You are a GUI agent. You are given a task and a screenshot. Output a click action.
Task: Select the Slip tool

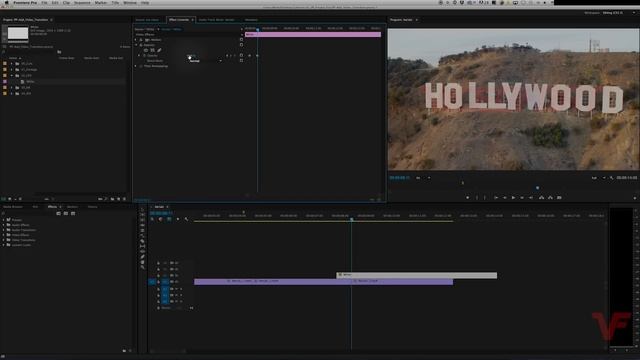(x=142, y=246)
